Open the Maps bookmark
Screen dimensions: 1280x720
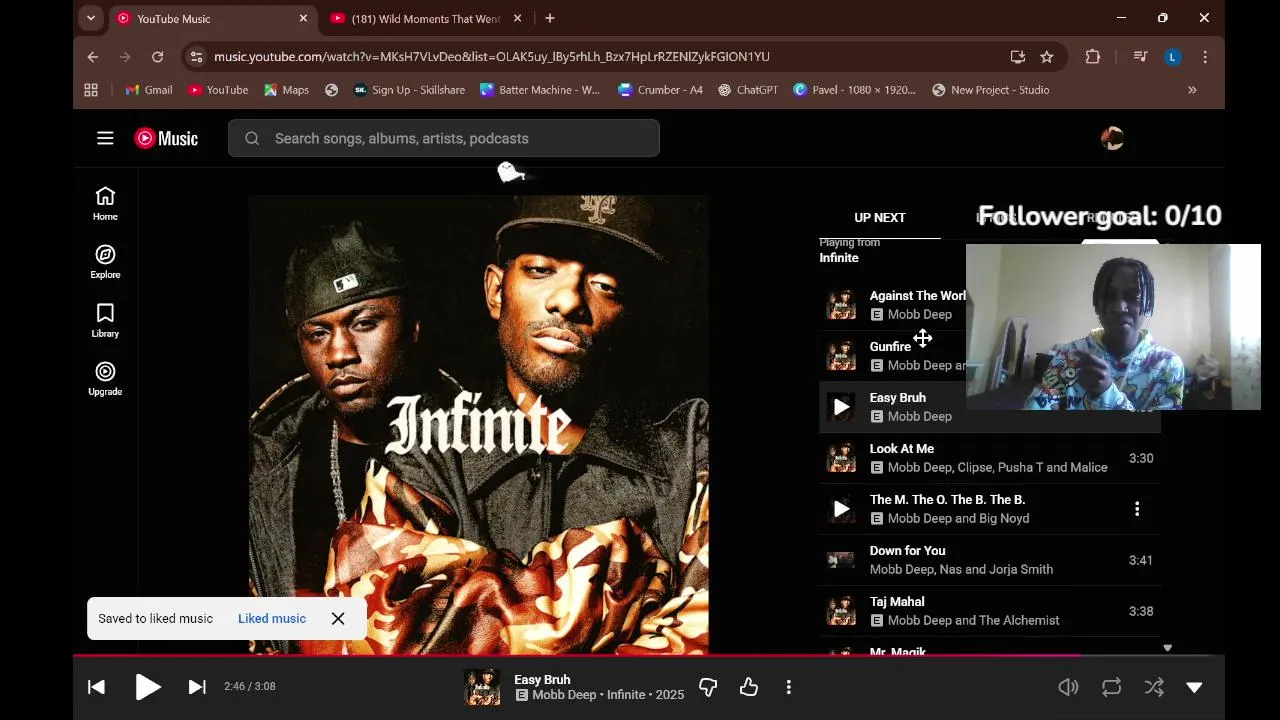pos(287,90)
